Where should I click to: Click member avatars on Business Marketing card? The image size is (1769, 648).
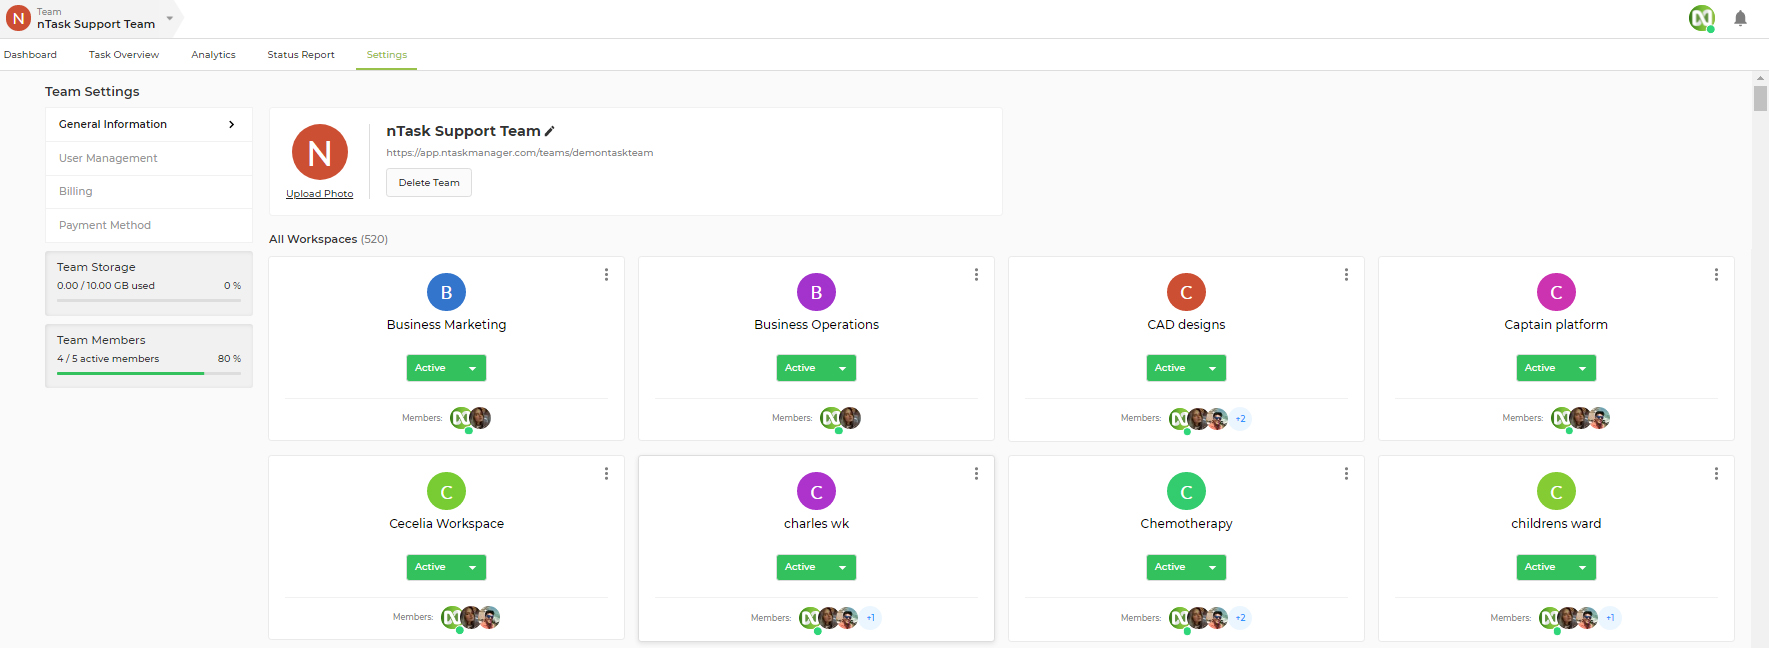point(470,418)
